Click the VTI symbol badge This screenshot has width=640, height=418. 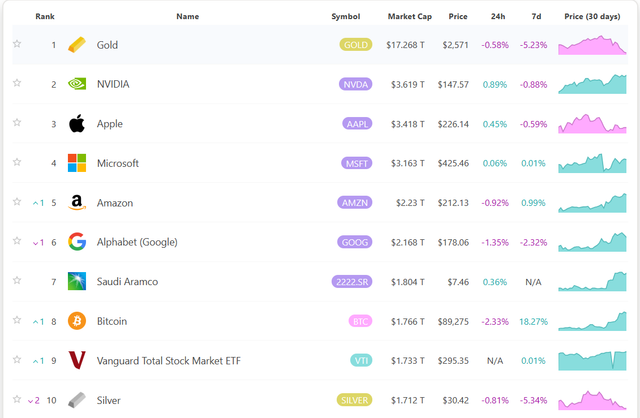361,360
